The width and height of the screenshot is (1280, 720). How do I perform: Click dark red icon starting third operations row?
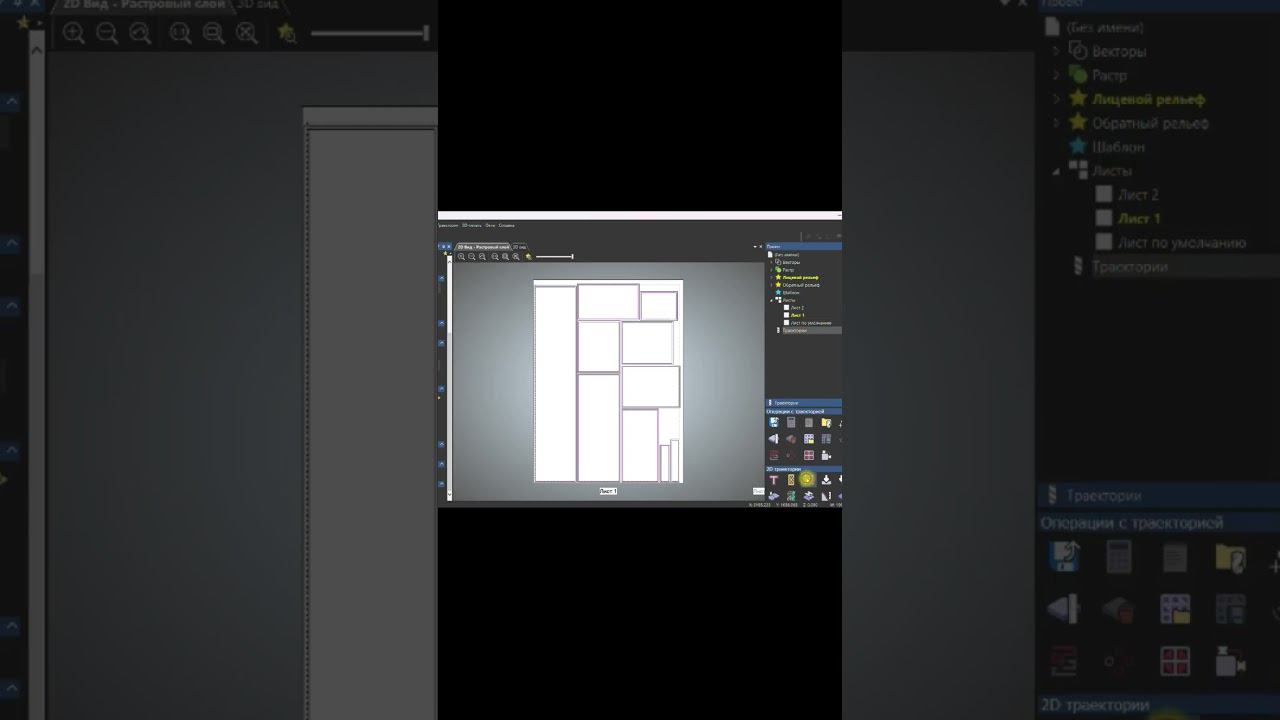773,455
